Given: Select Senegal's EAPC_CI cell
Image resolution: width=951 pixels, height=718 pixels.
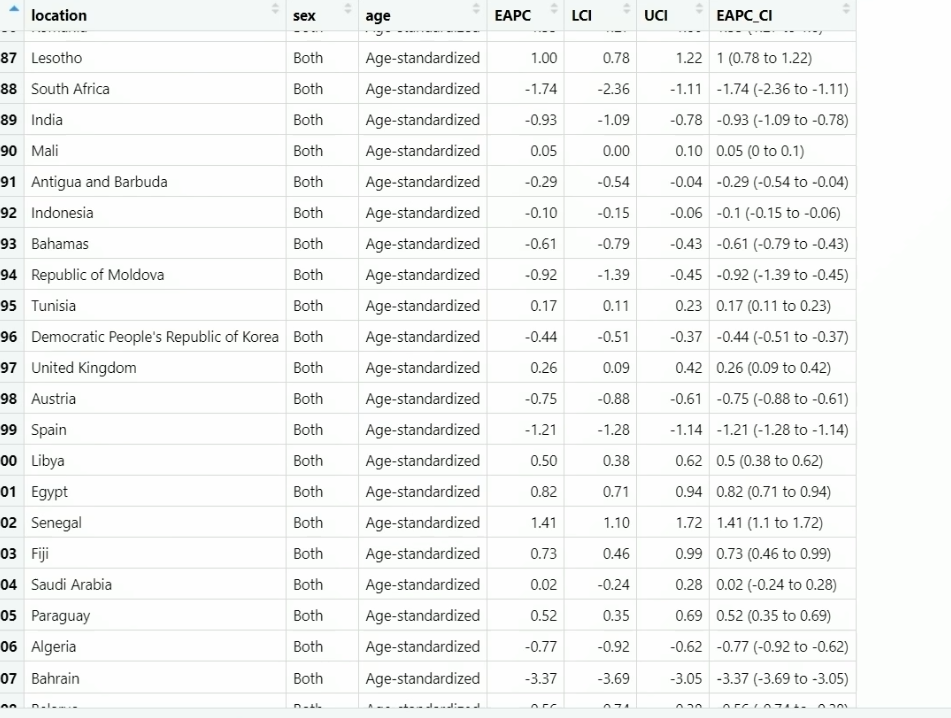Looking at the screenshot, I should click(782, 523).
